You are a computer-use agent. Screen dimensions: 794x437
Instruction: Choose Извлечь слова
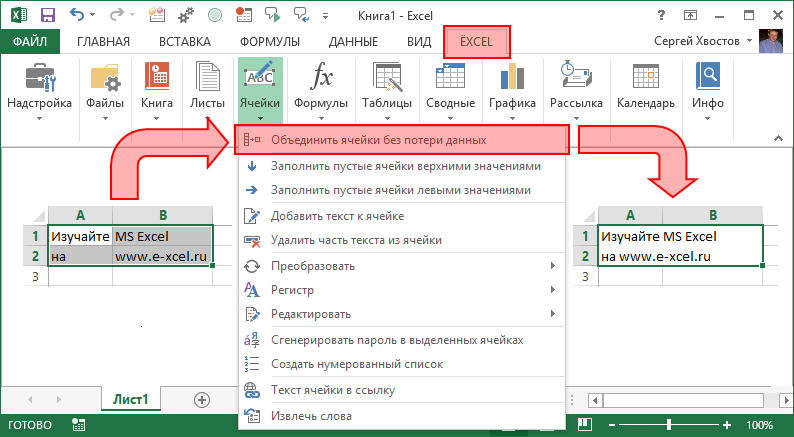402,416
